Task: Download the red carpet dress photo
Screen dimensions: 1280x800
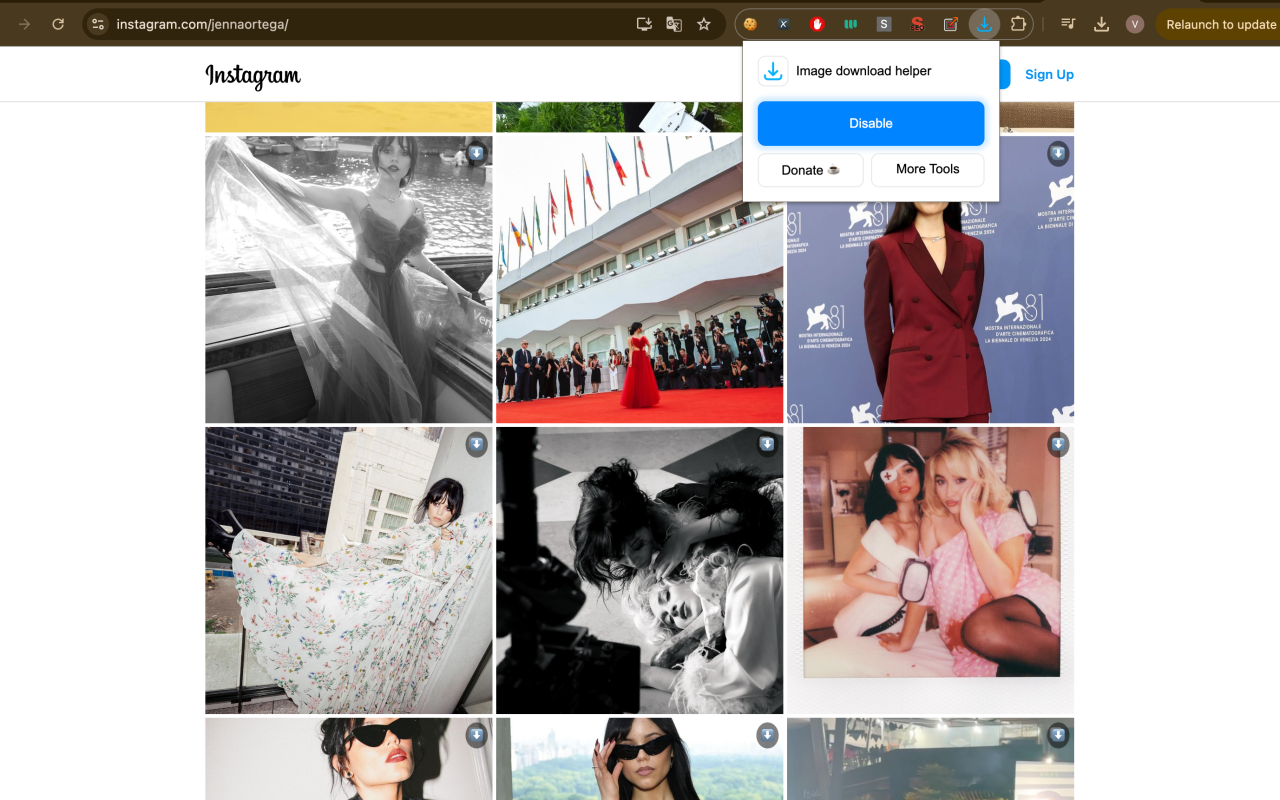Action: 767,154
